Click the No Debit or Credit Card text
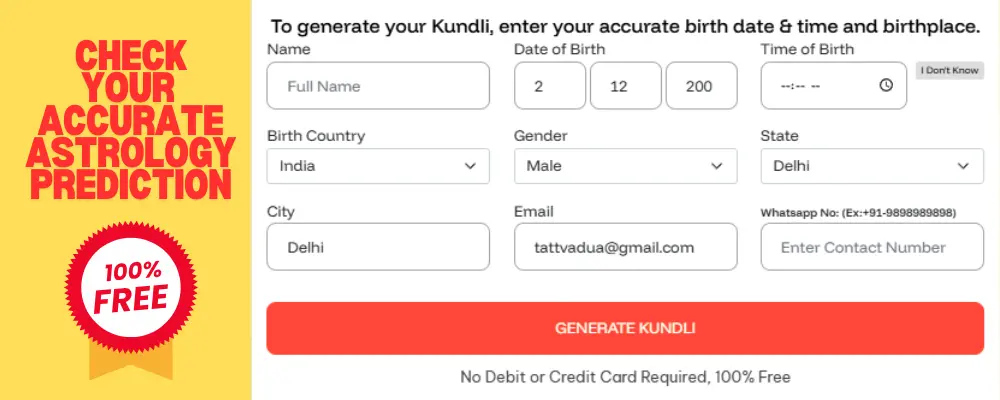The height and width of the screenshot is (400, 1000). click(625, 377)
